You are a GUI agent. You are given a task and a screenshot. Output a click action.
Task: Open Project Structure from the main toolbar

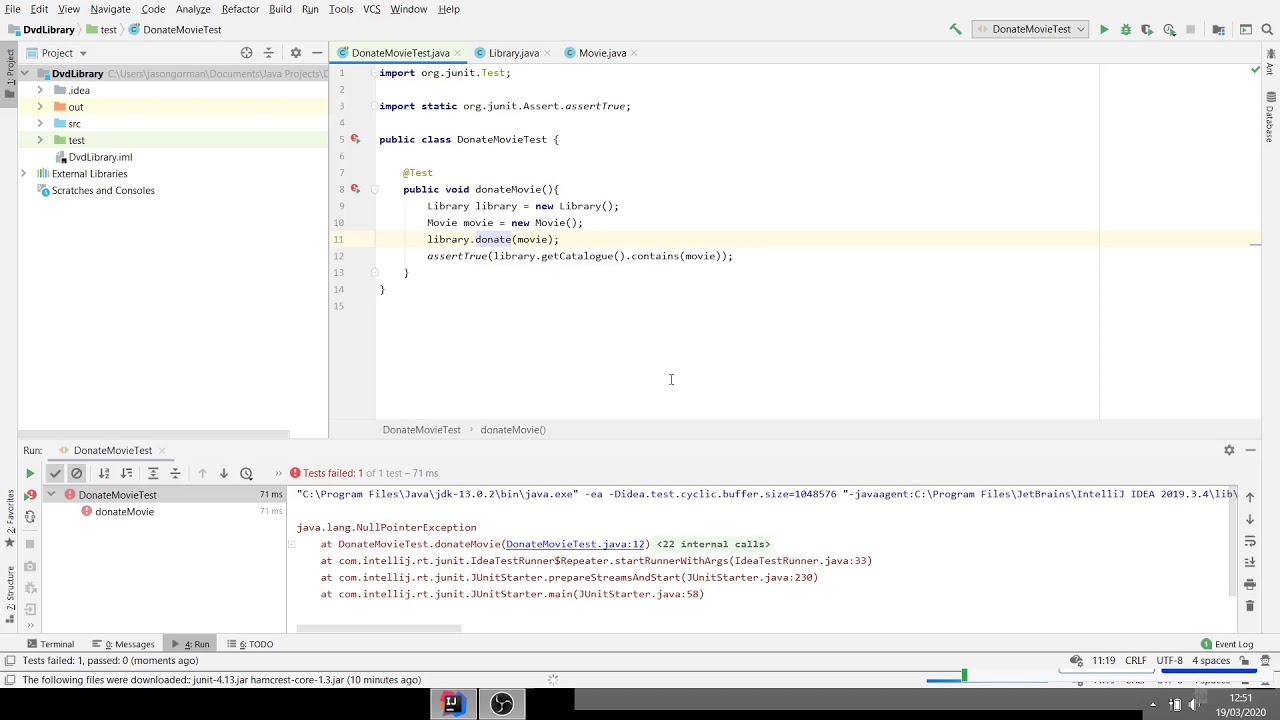pos(1218,29)
